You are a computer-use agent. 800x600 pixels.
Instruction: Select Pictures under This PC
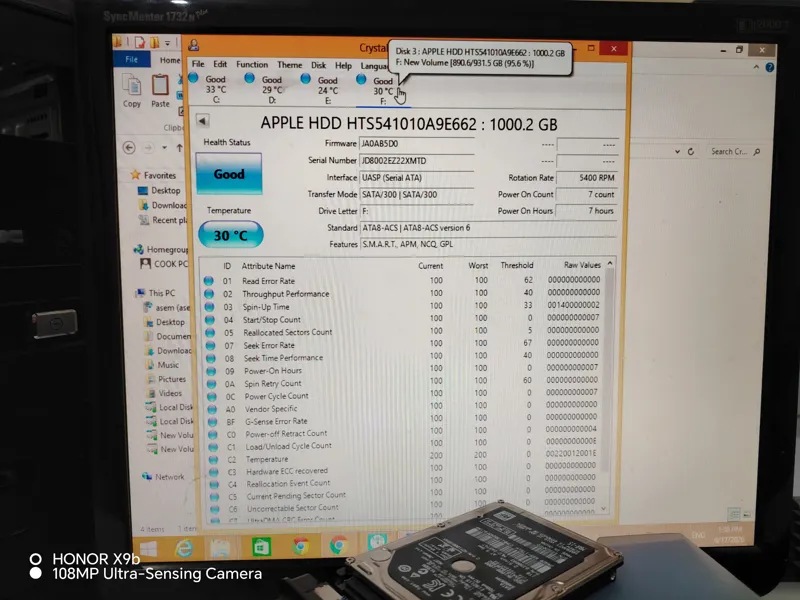click(x=166, y=379)
